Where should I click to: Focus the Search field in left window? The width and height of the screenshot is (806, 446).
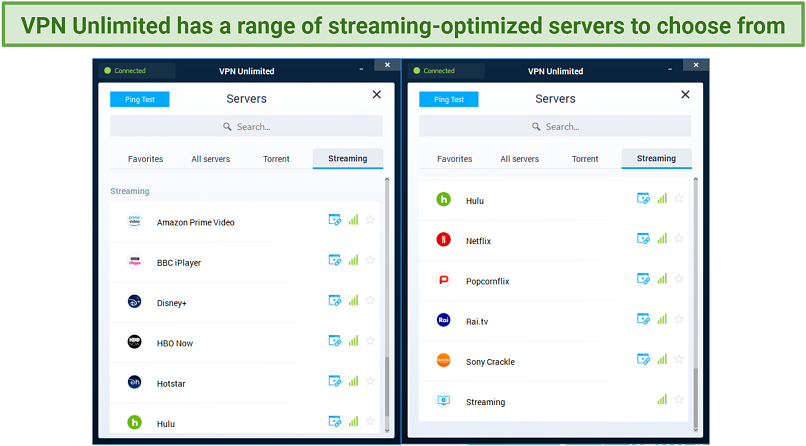pyautogui.click(x=246, y=126)
